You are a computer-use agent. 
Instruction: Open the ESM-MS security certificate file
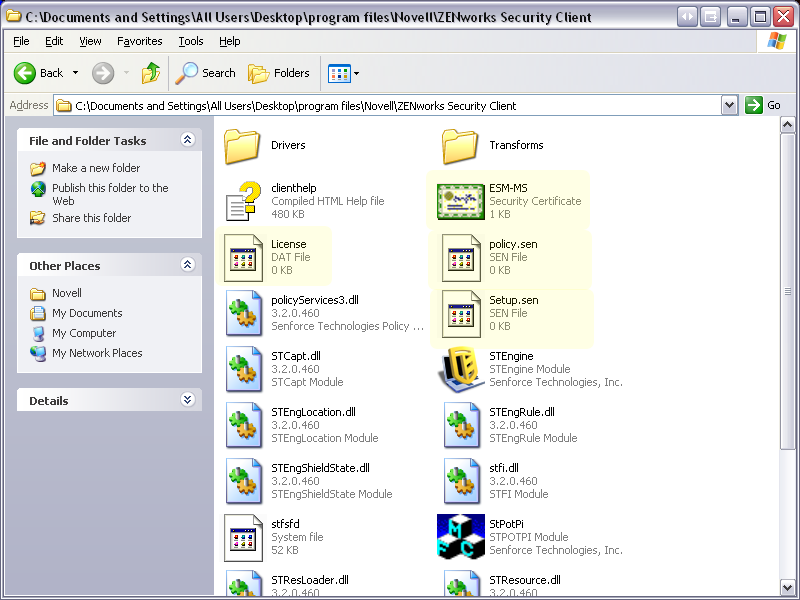(461, 201)
